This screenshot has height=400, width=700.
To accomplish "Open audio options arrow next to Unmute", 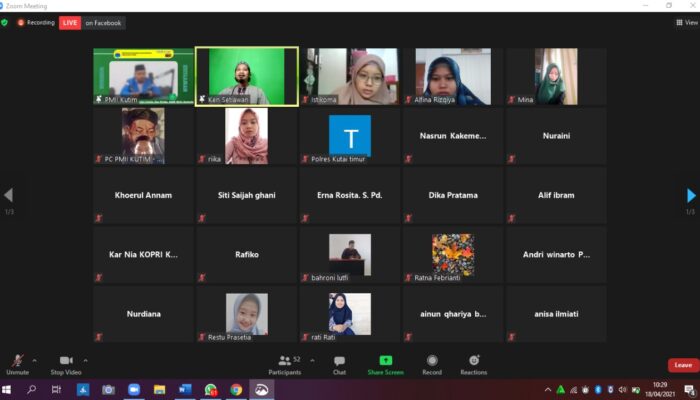I will 34,360.
